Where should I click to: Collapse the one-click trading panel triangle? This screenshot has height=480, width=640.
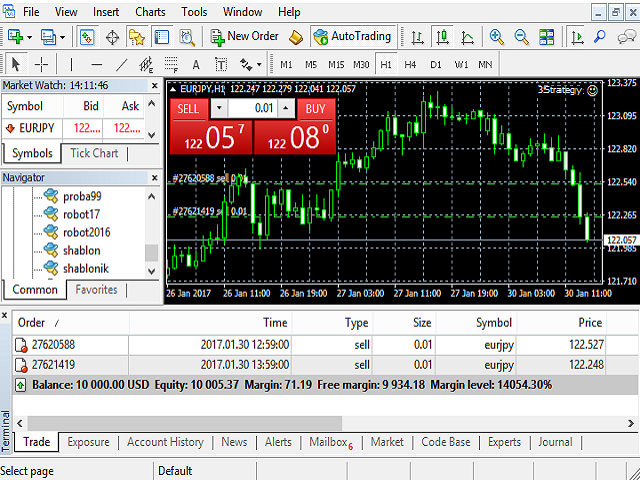(173, 89)
